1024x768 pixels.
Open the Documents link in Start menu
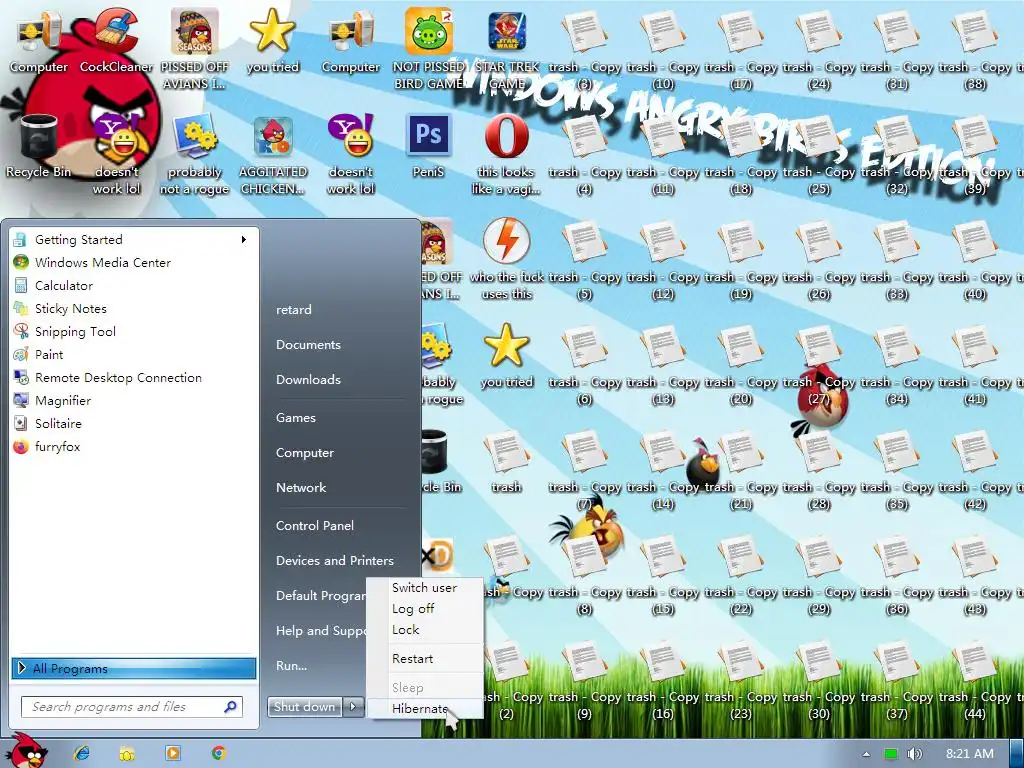[x=308, y=345]
